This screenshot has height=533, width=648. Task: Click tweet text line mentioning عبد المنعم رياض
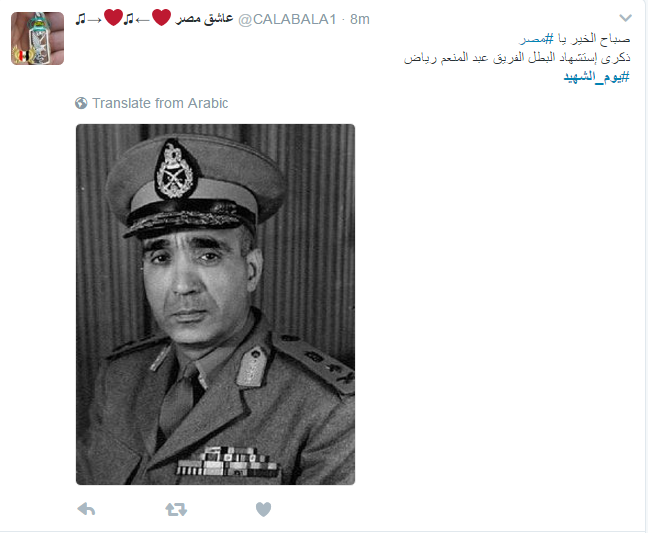click(x=517, y=58)
